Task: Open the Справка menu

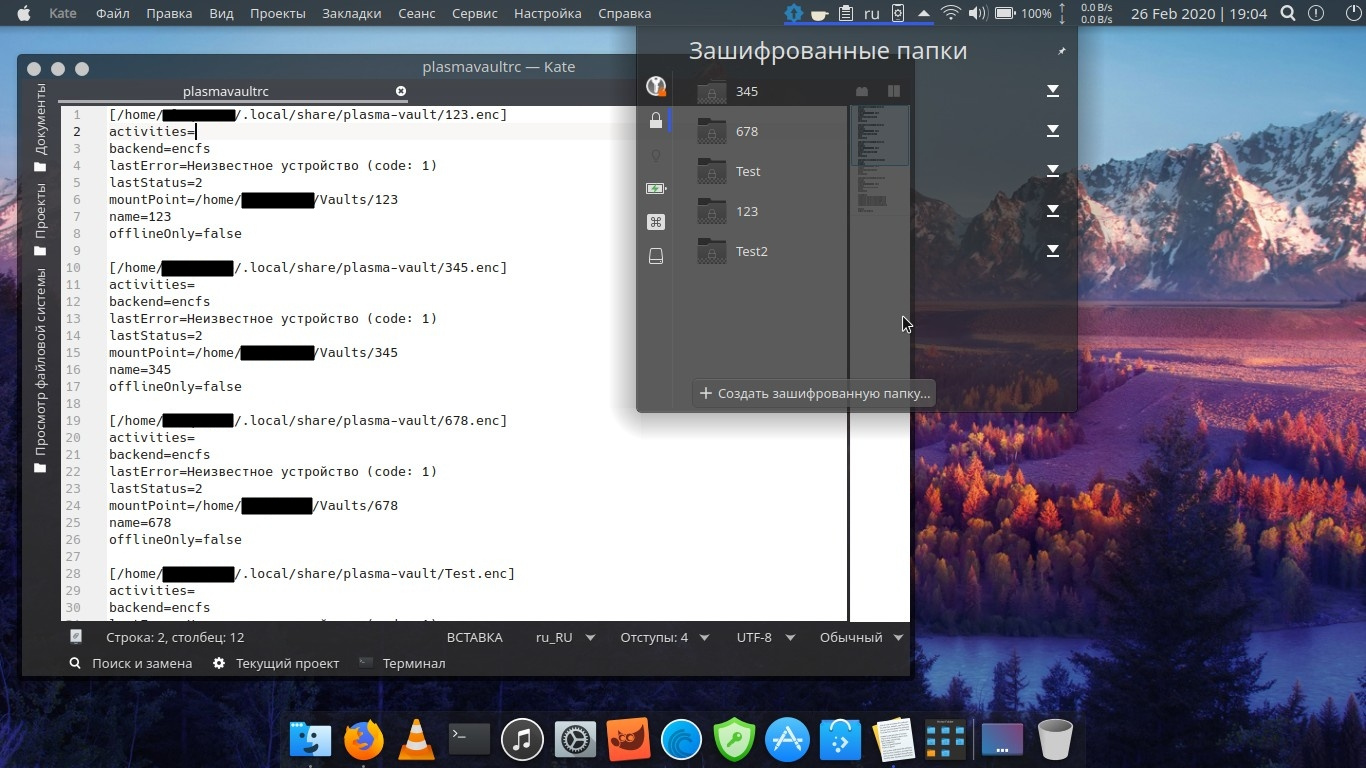Action: pyautogui.click(x=624, y=14)
